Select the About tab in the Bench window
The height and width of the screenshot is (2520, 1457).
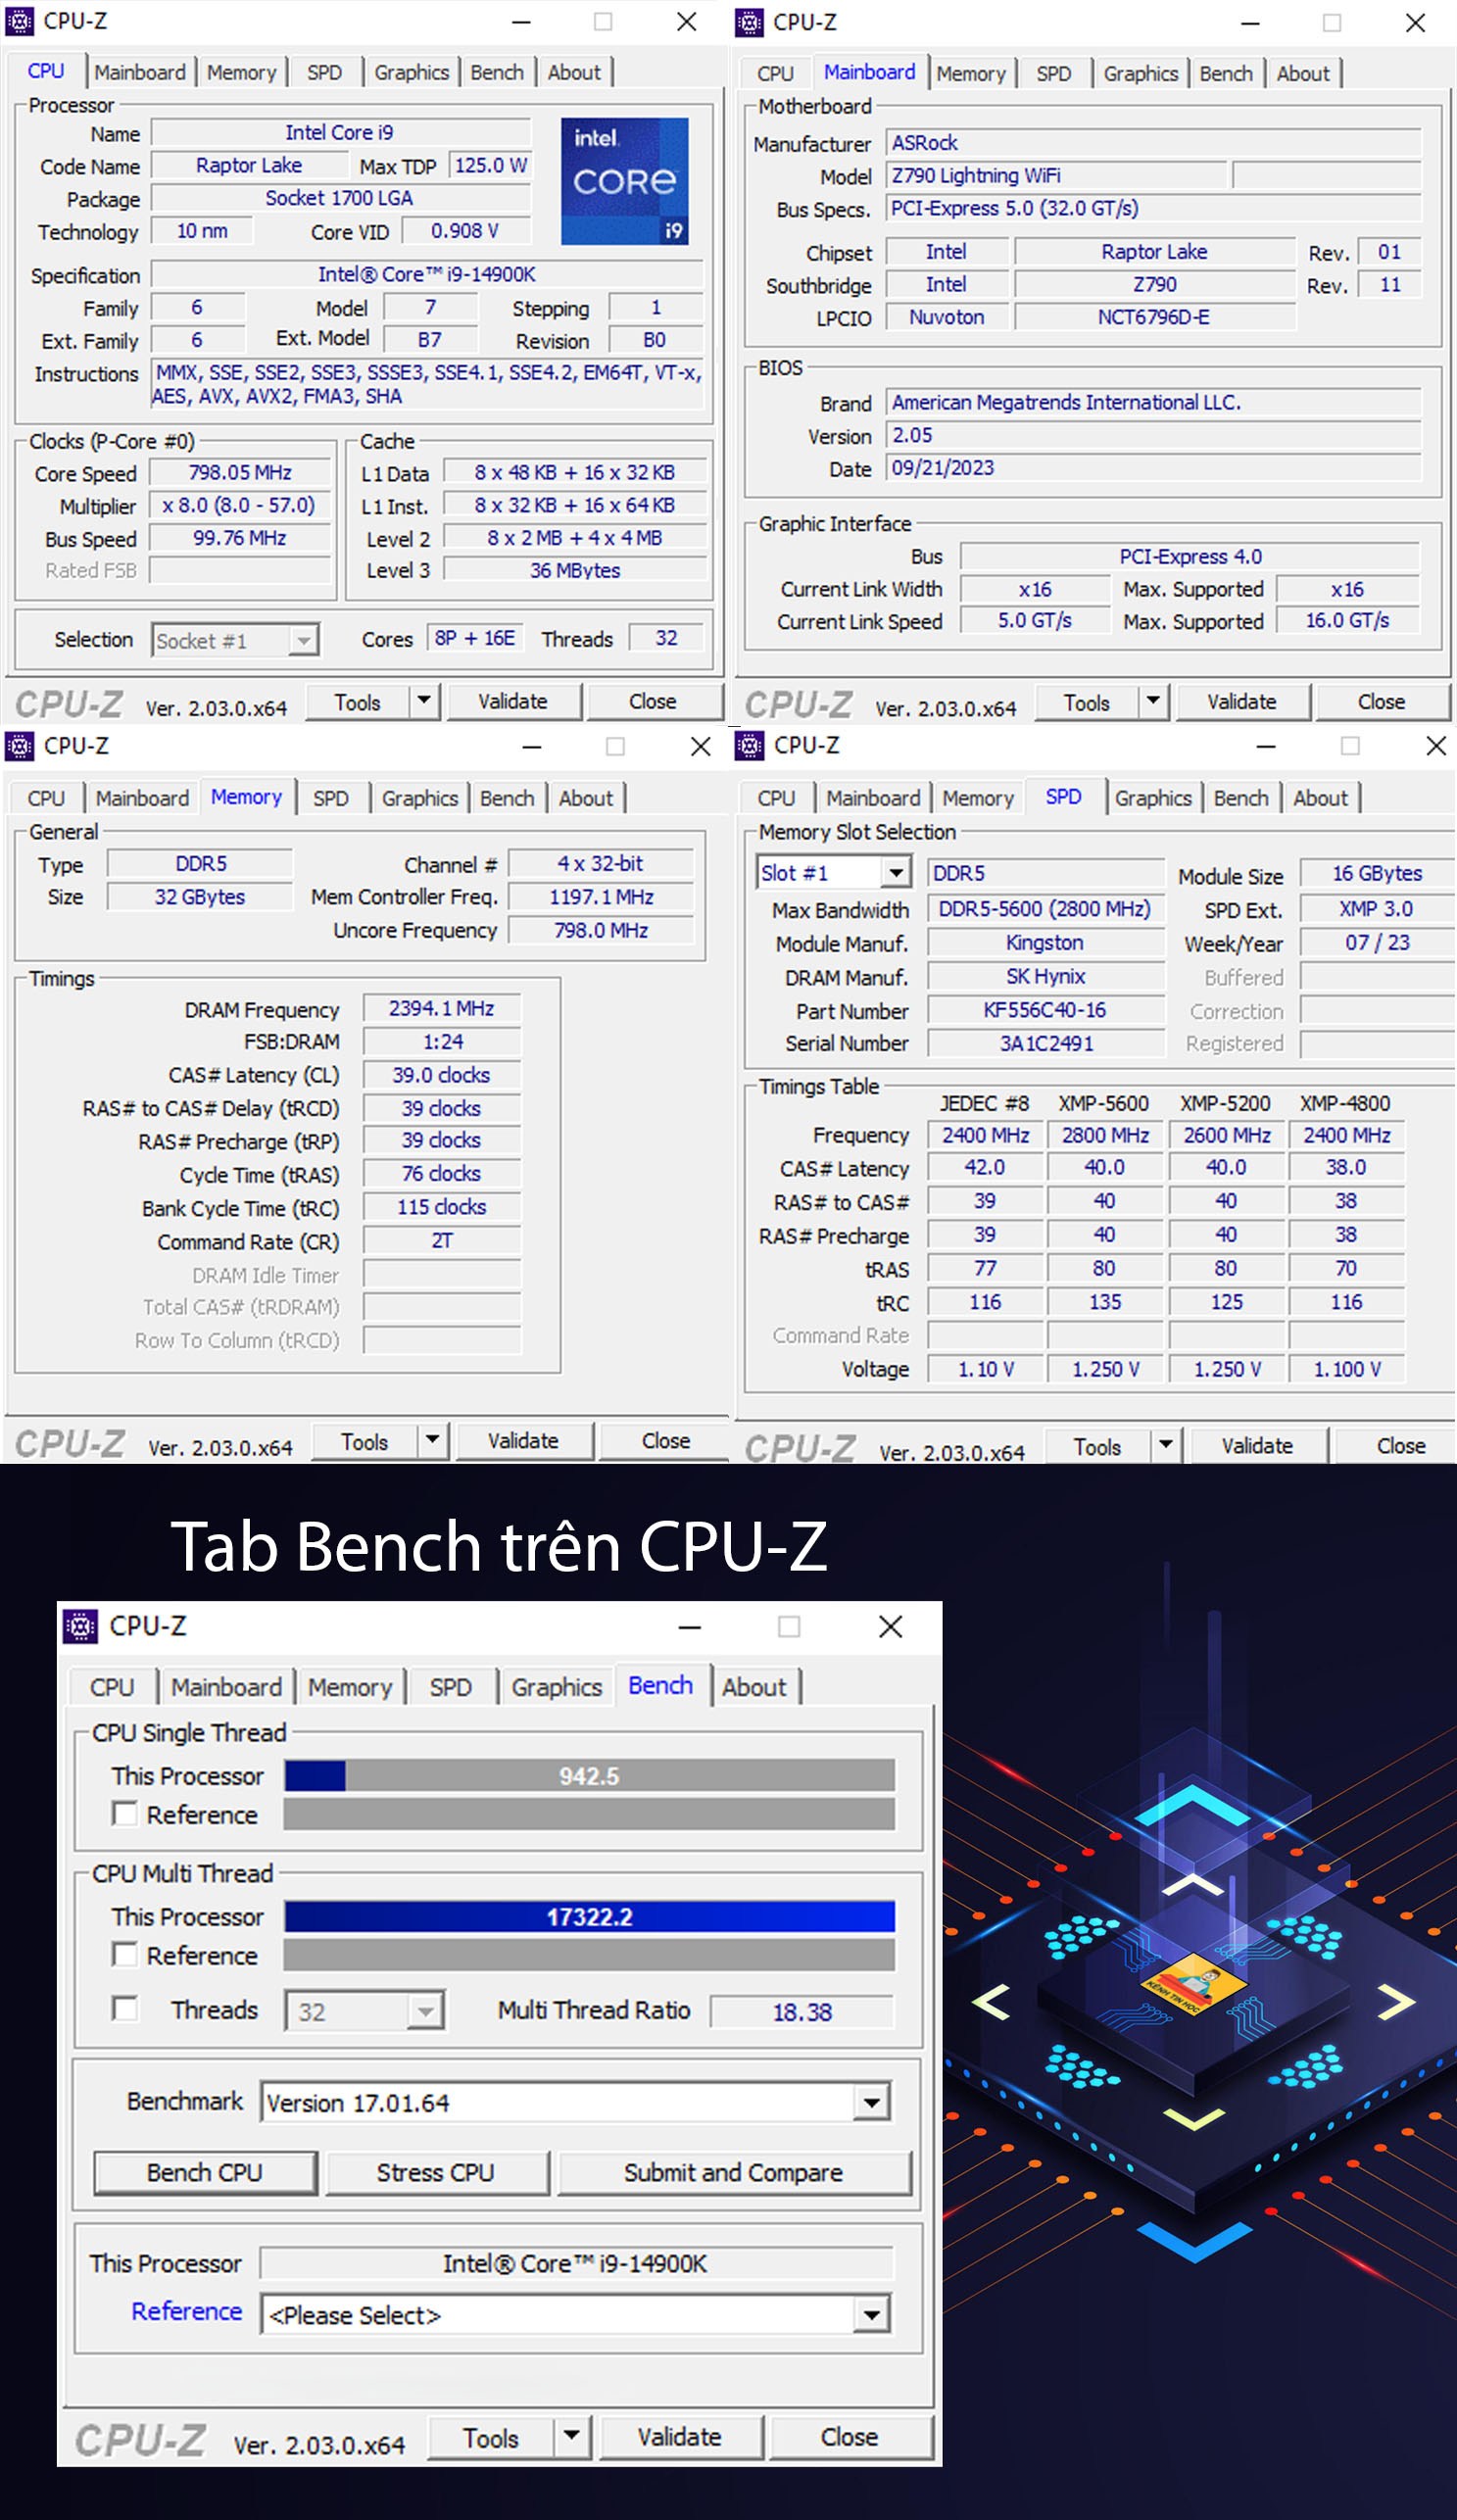tap(754, 1687)
